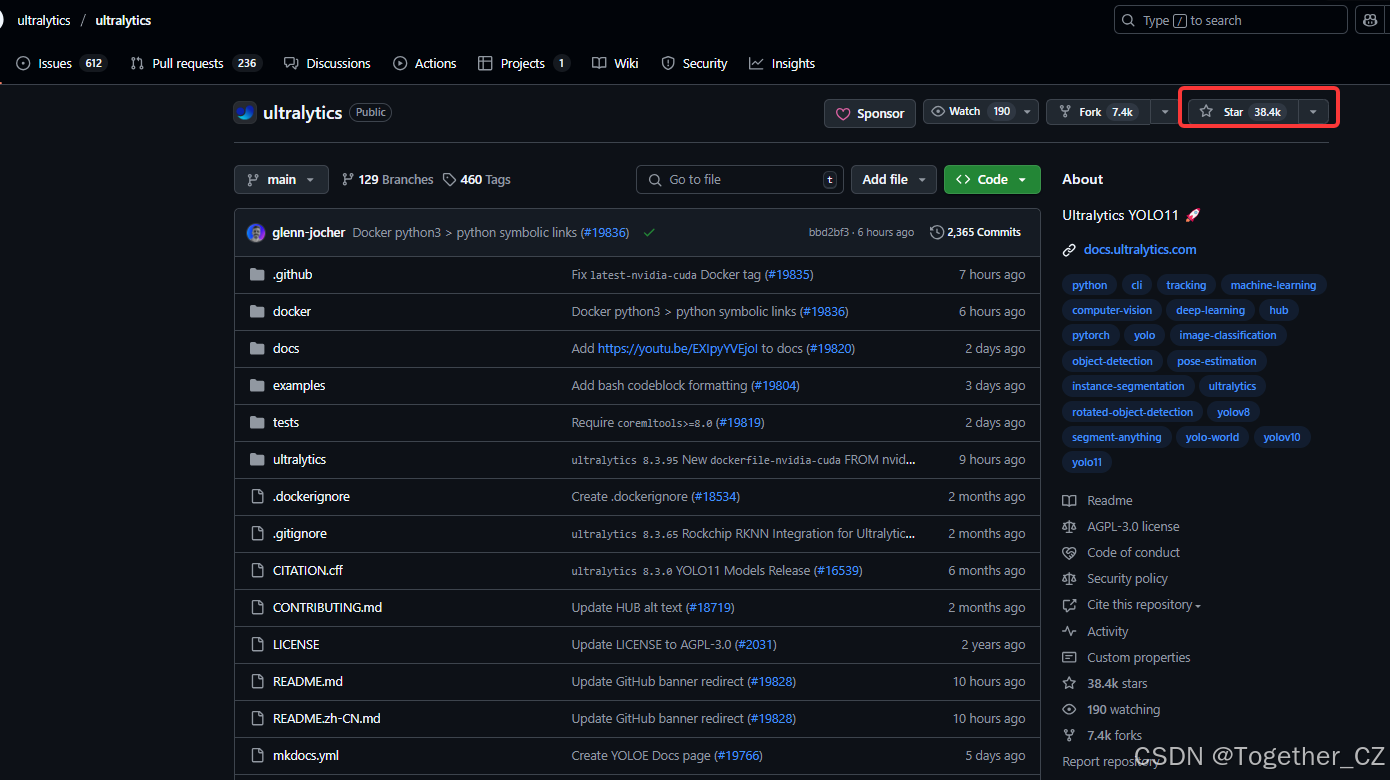Screen dimensions: 1390x780
Task: Open the Security tab
Action: pos(694,63)
